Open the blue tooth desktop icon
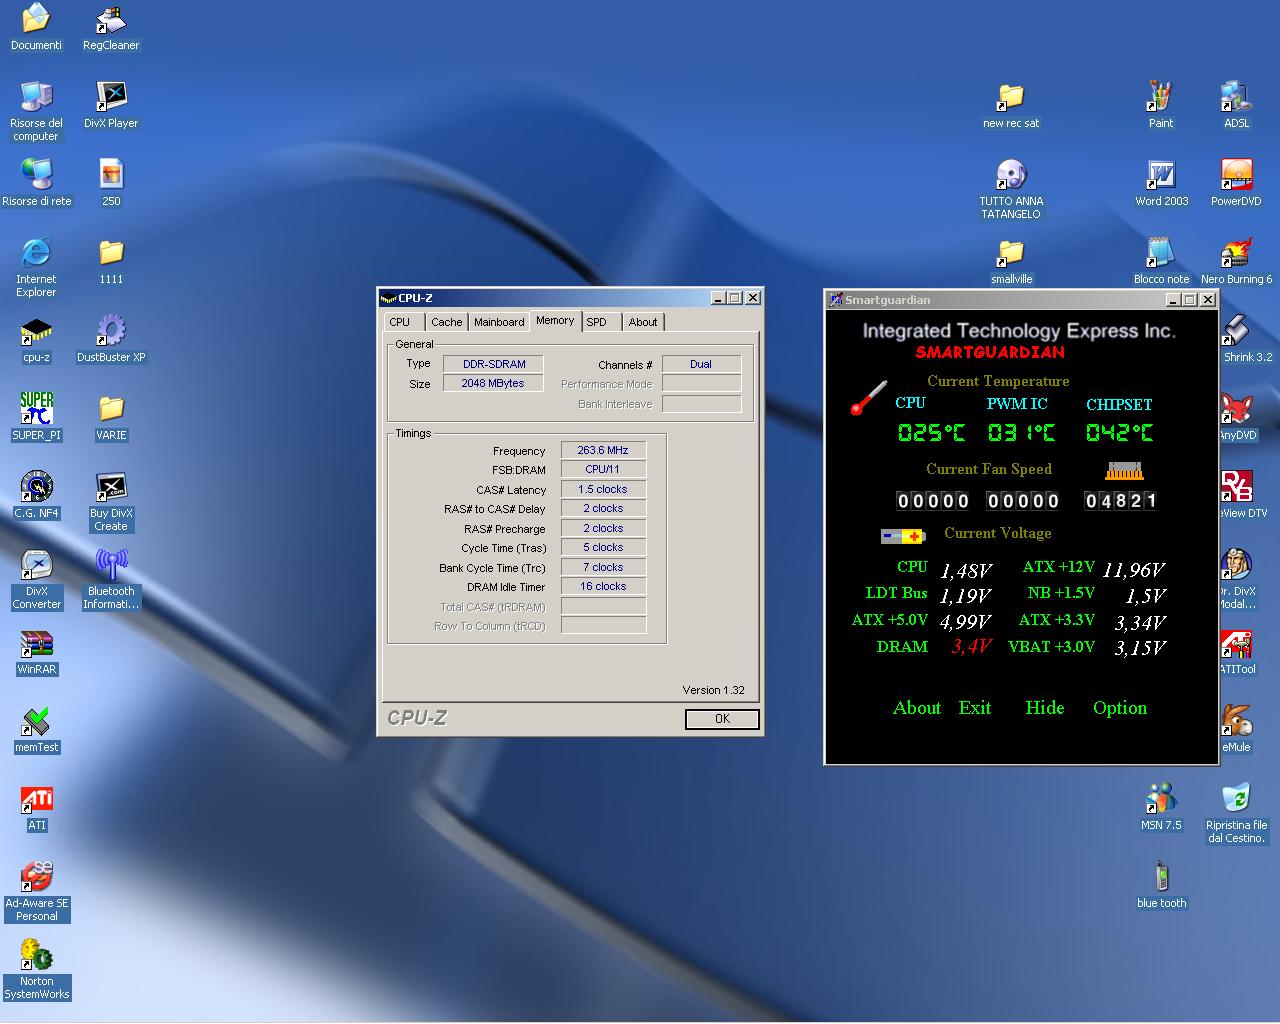 (x=1161, y=885)
